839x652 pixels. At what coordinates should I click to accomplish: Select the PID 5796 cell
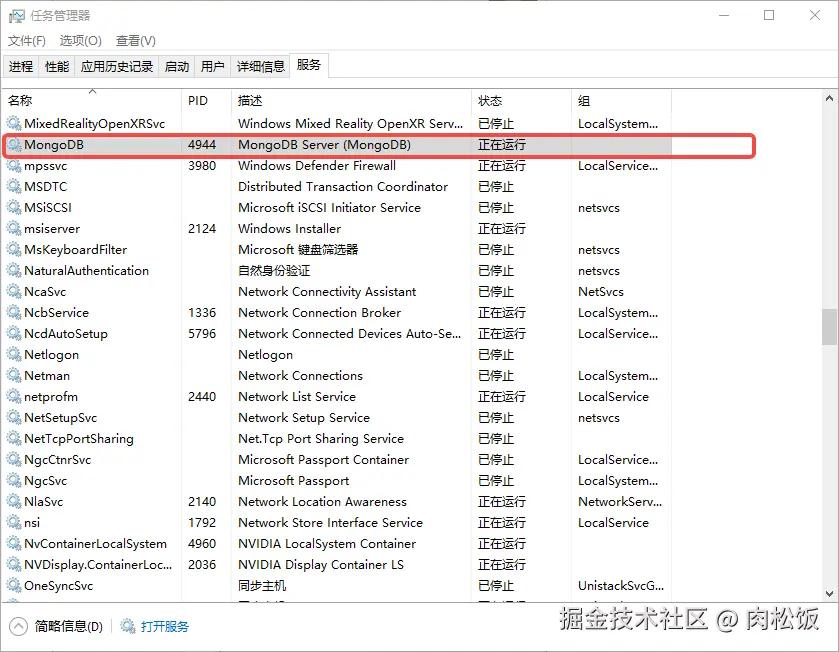202,334
